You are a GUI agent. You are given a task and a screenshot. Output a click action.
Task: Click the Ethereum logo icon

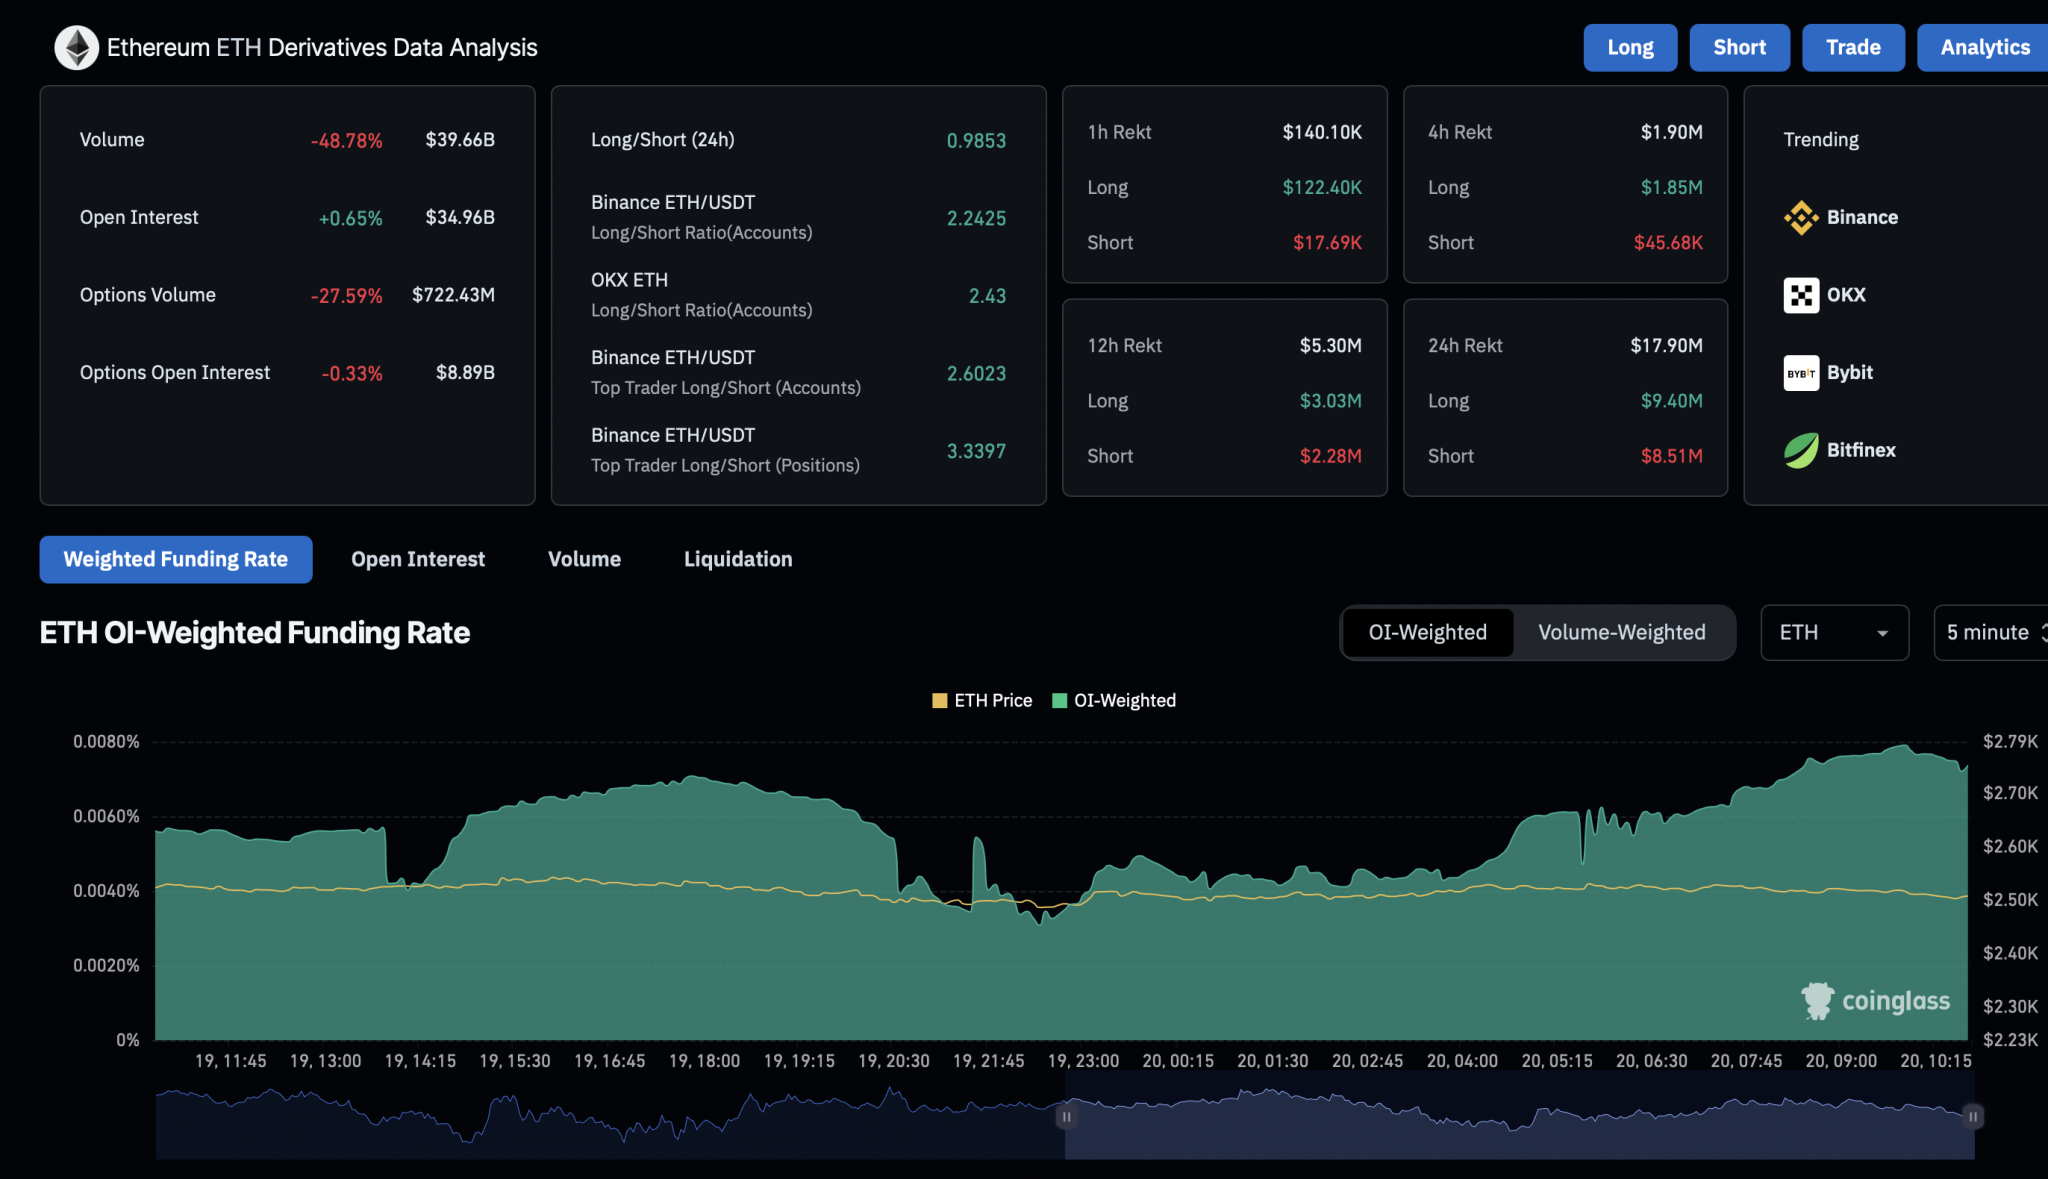[76, 47]
